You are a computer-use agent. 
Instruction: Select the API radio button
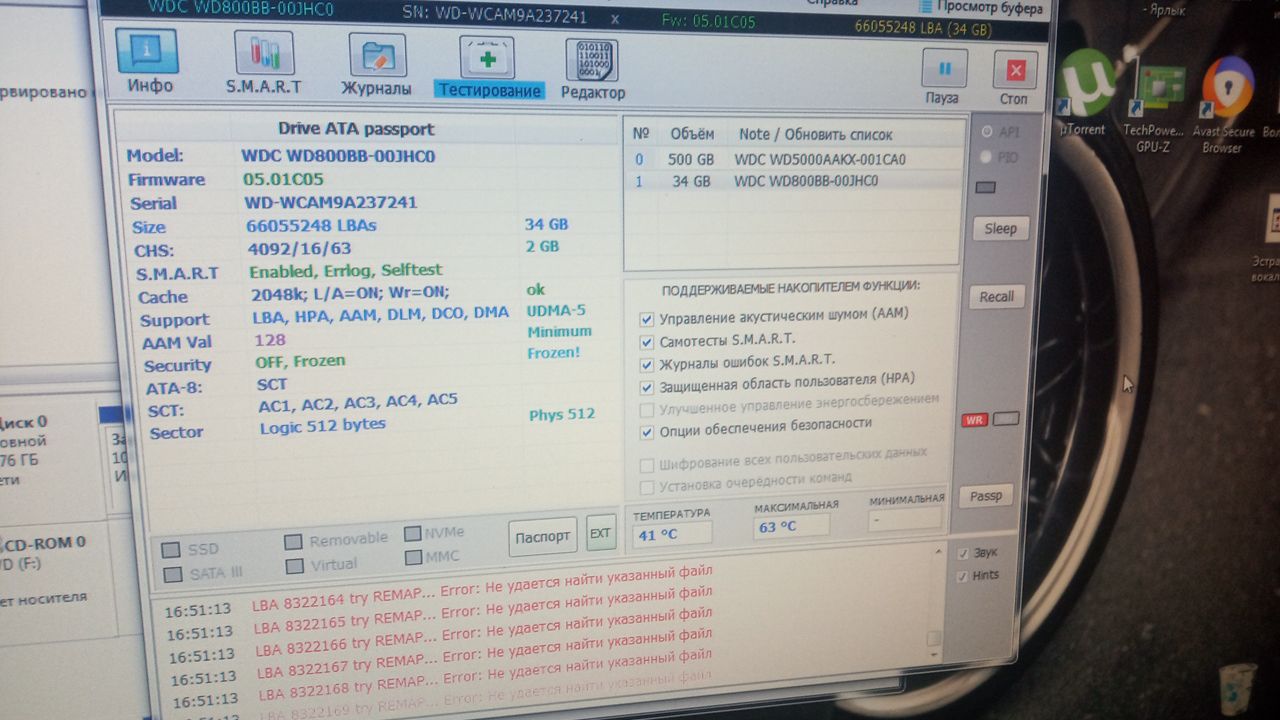point(987,132)
